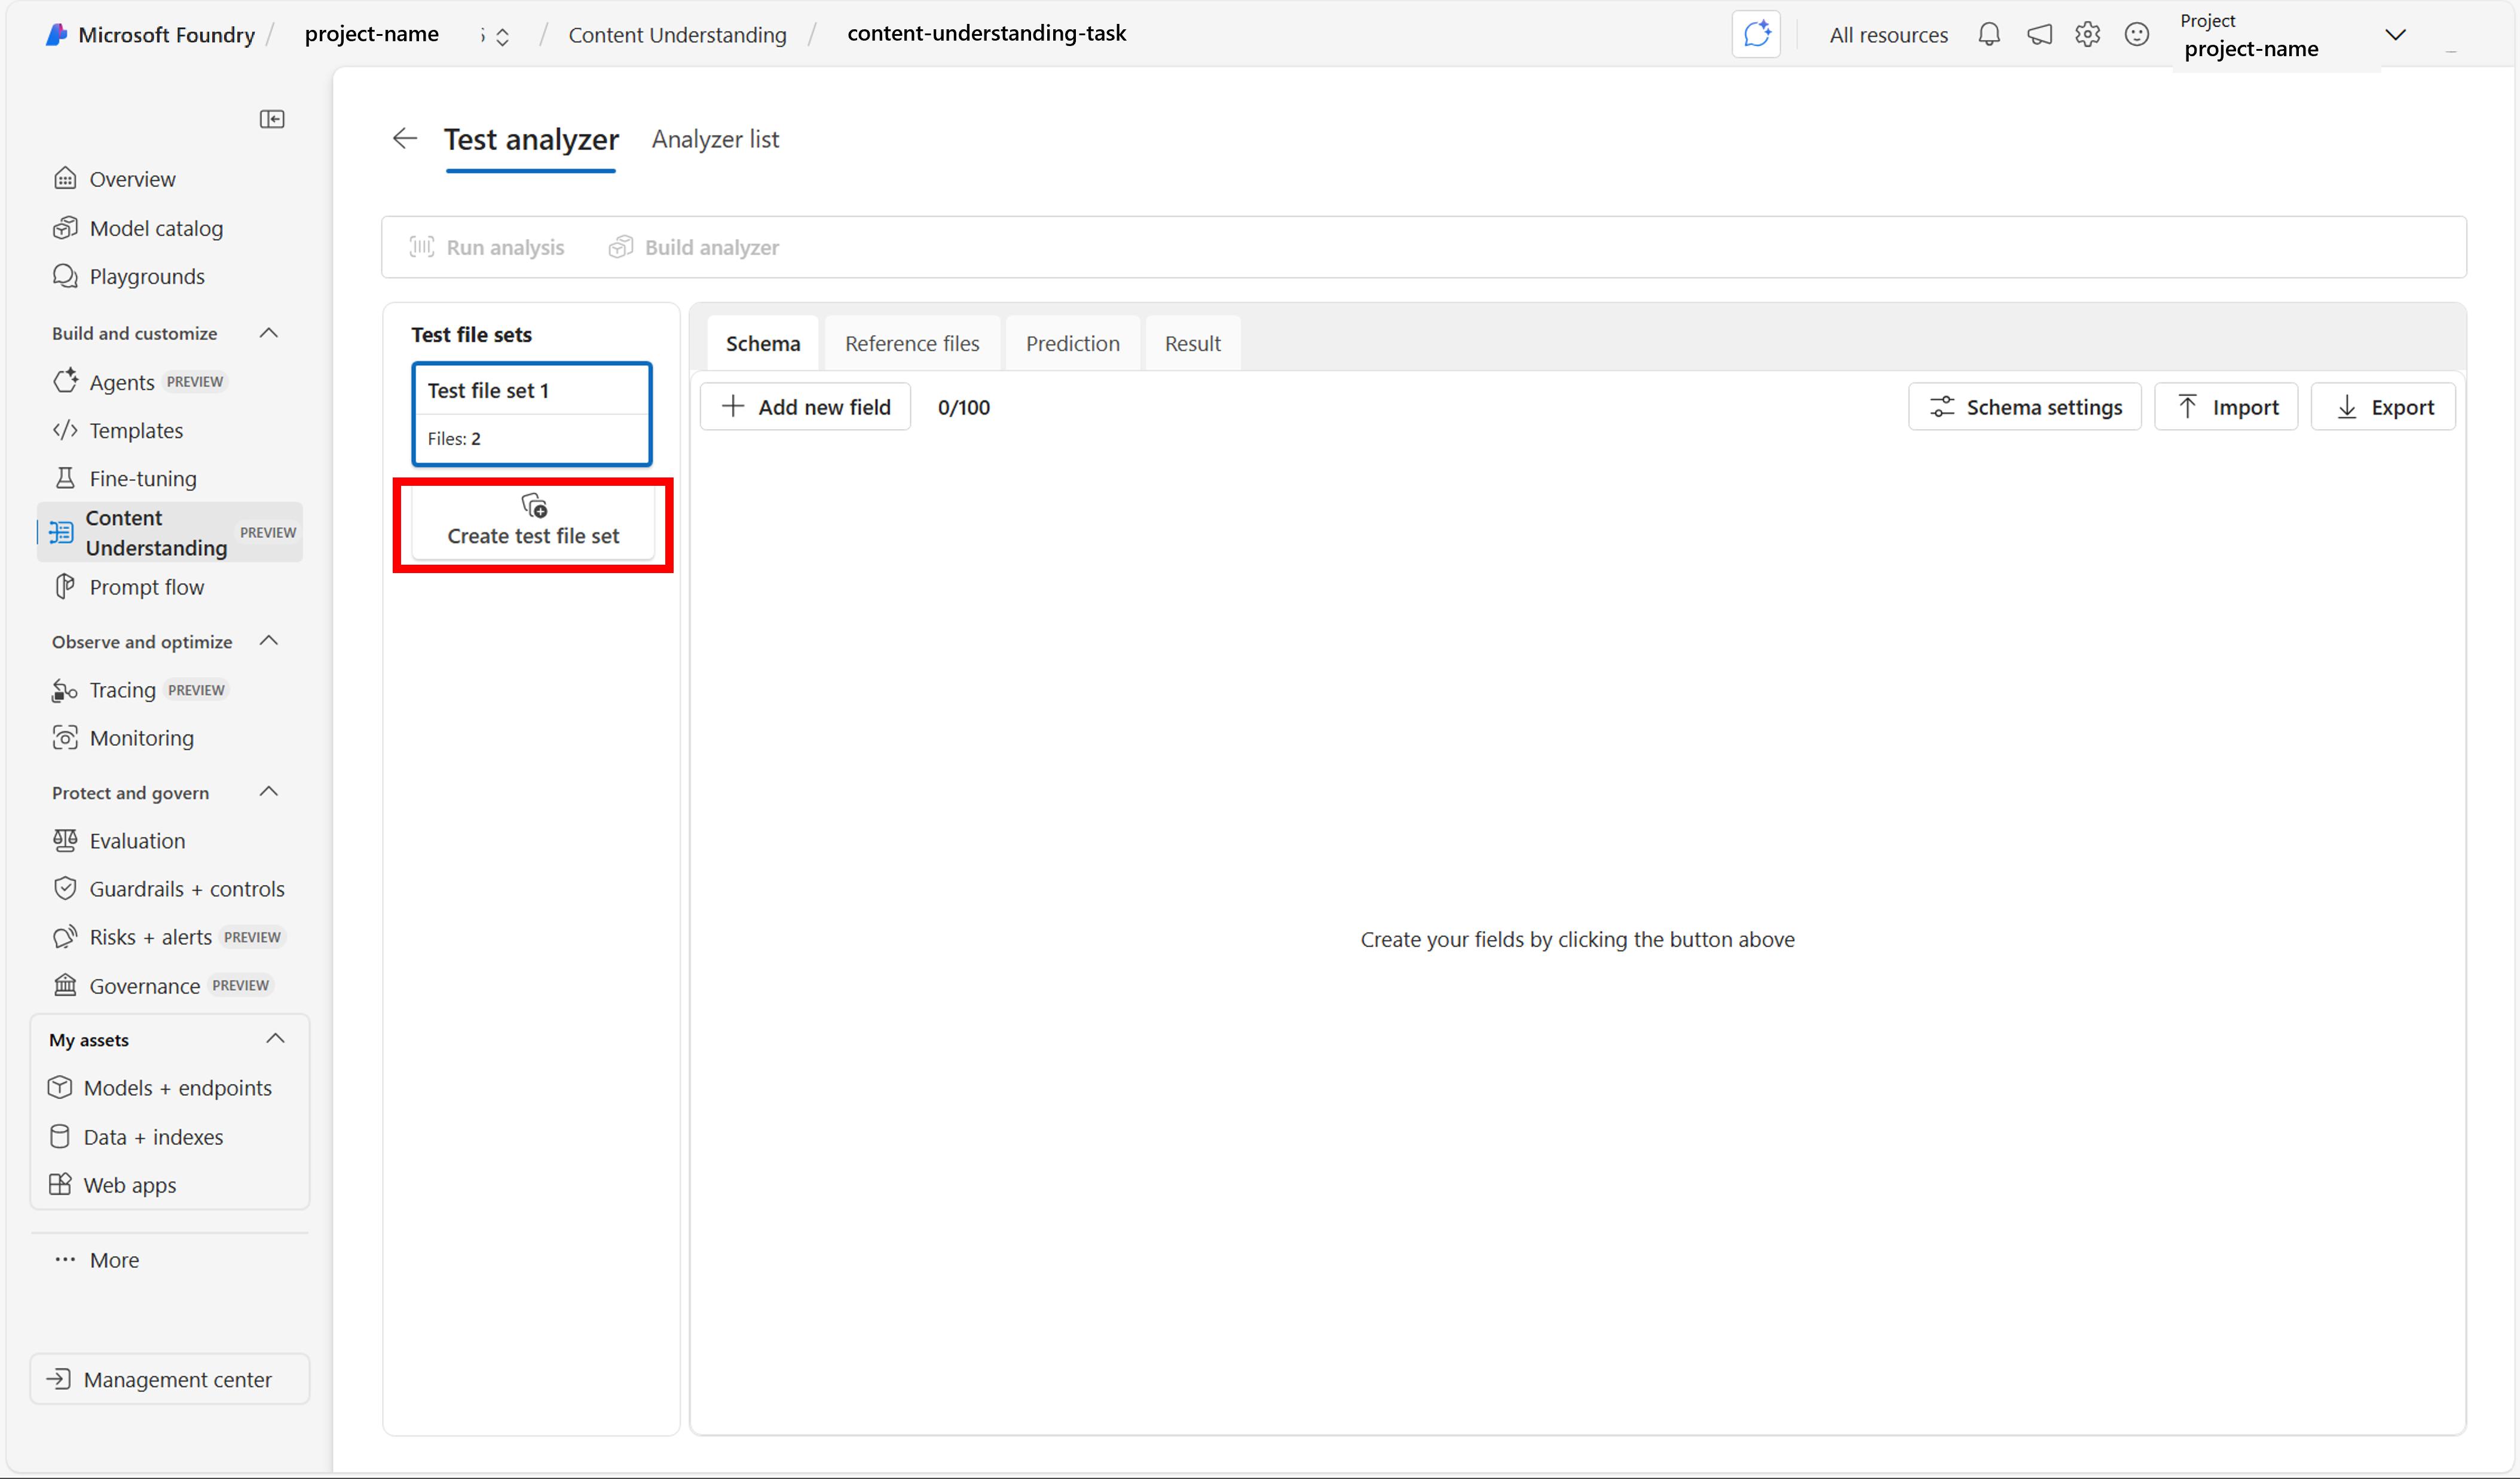The image size is (2520, 1479).
Task: Click the Import button
Action: coord(2226,407)
